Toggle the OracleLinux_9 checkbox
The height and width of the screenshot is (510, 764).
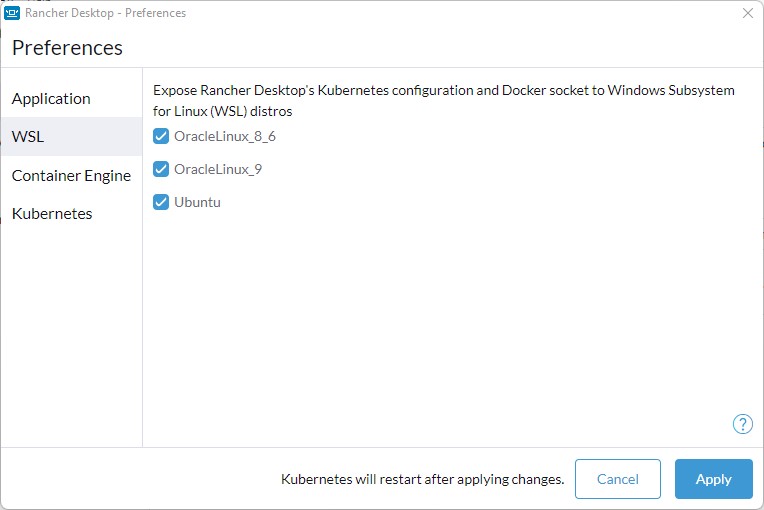coord(161,169)
